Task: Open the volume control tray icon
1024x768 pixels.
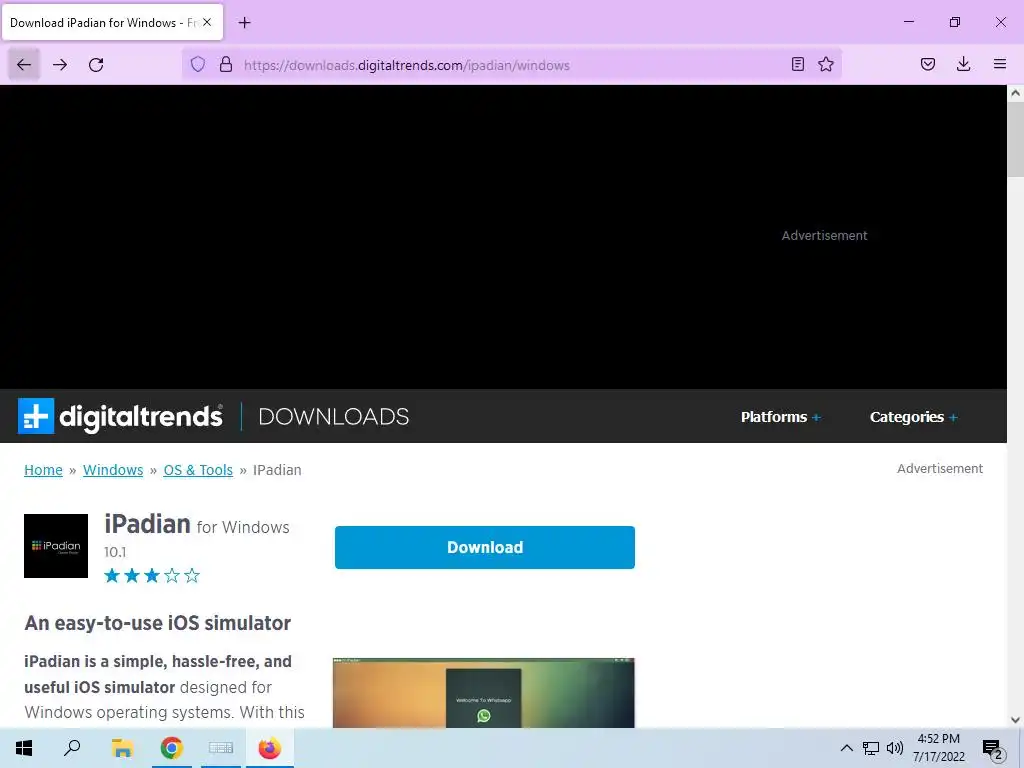Action: pyautogui.click(x=895, y=748)
